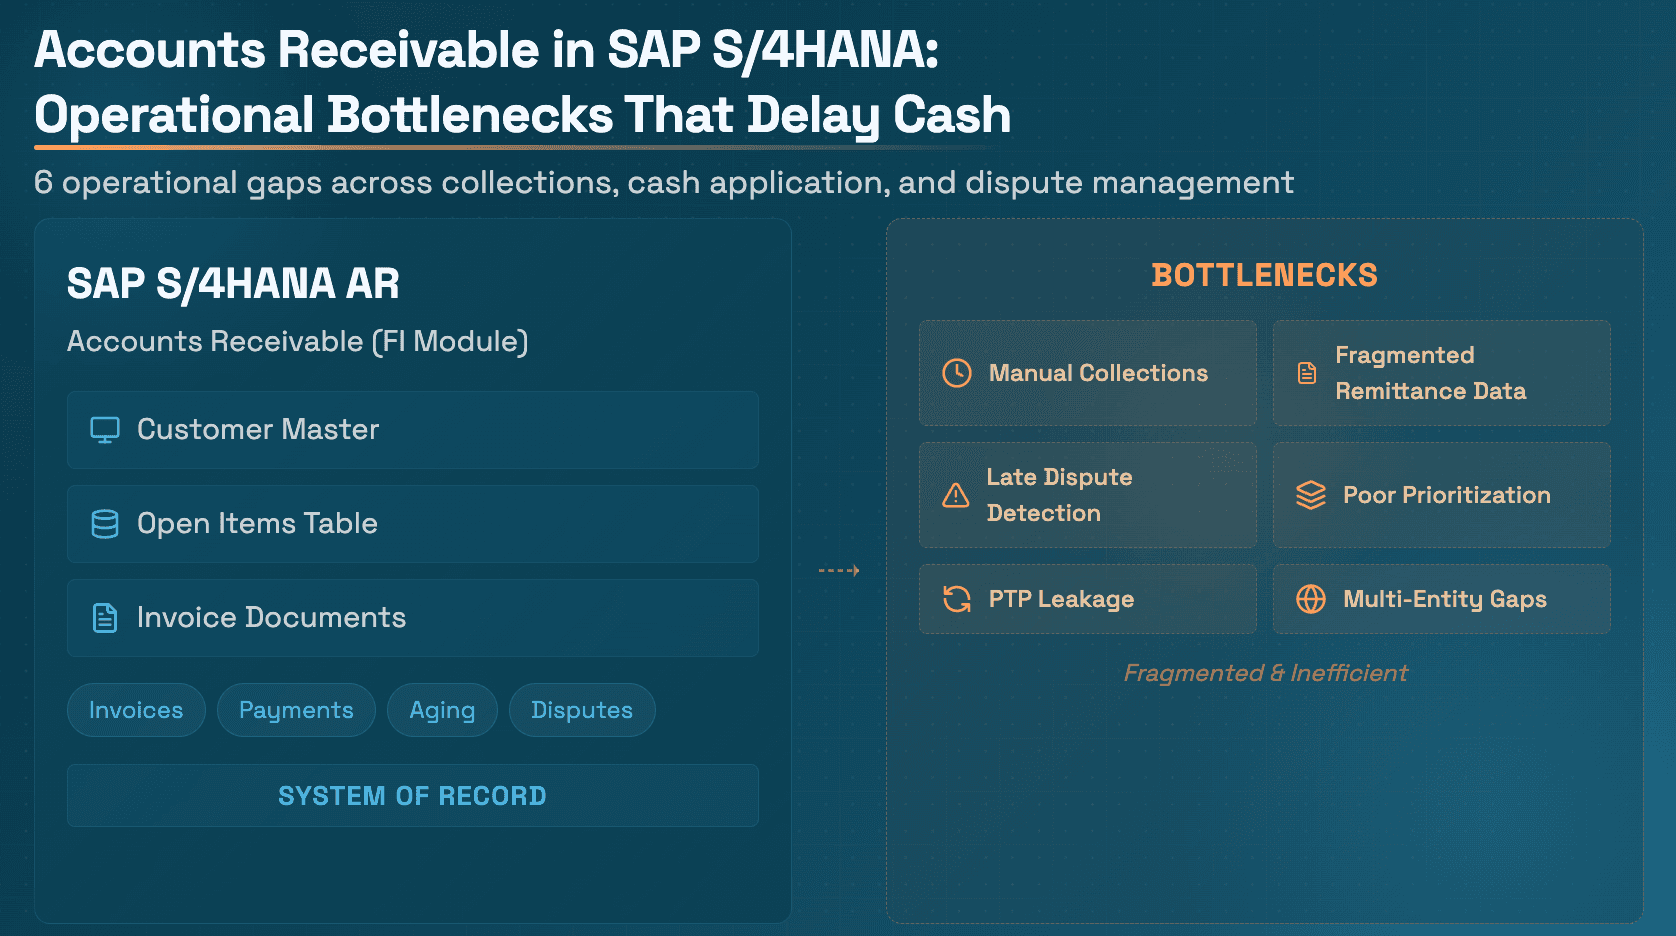Select the Manual Collections card
Viewport: 1676px width, 936px height.
[1088, 373]
